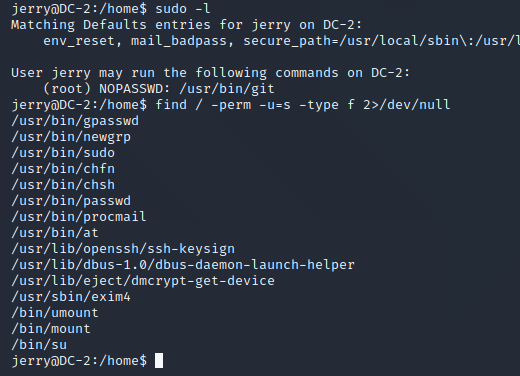Click the 'sudo -l' command text
This screenshot has height=376, width=520.
tap(183, 8)
